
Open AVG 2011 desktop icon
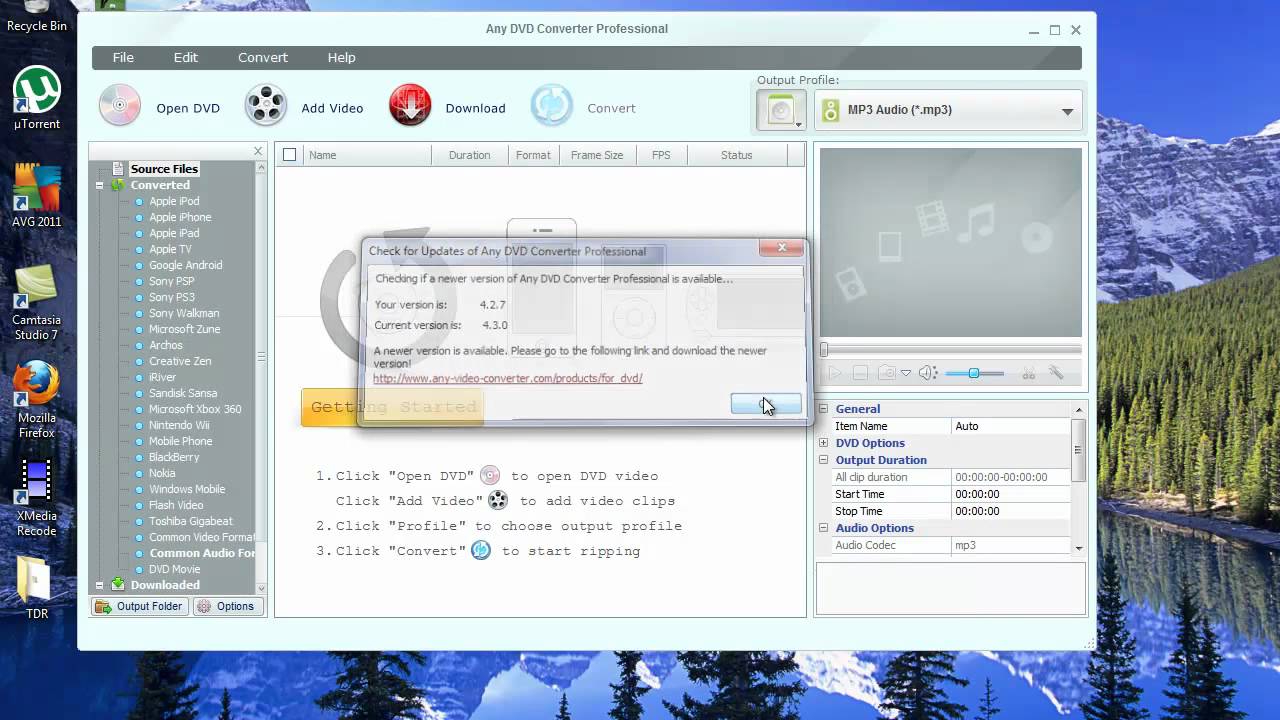click(x=37, y=196)
